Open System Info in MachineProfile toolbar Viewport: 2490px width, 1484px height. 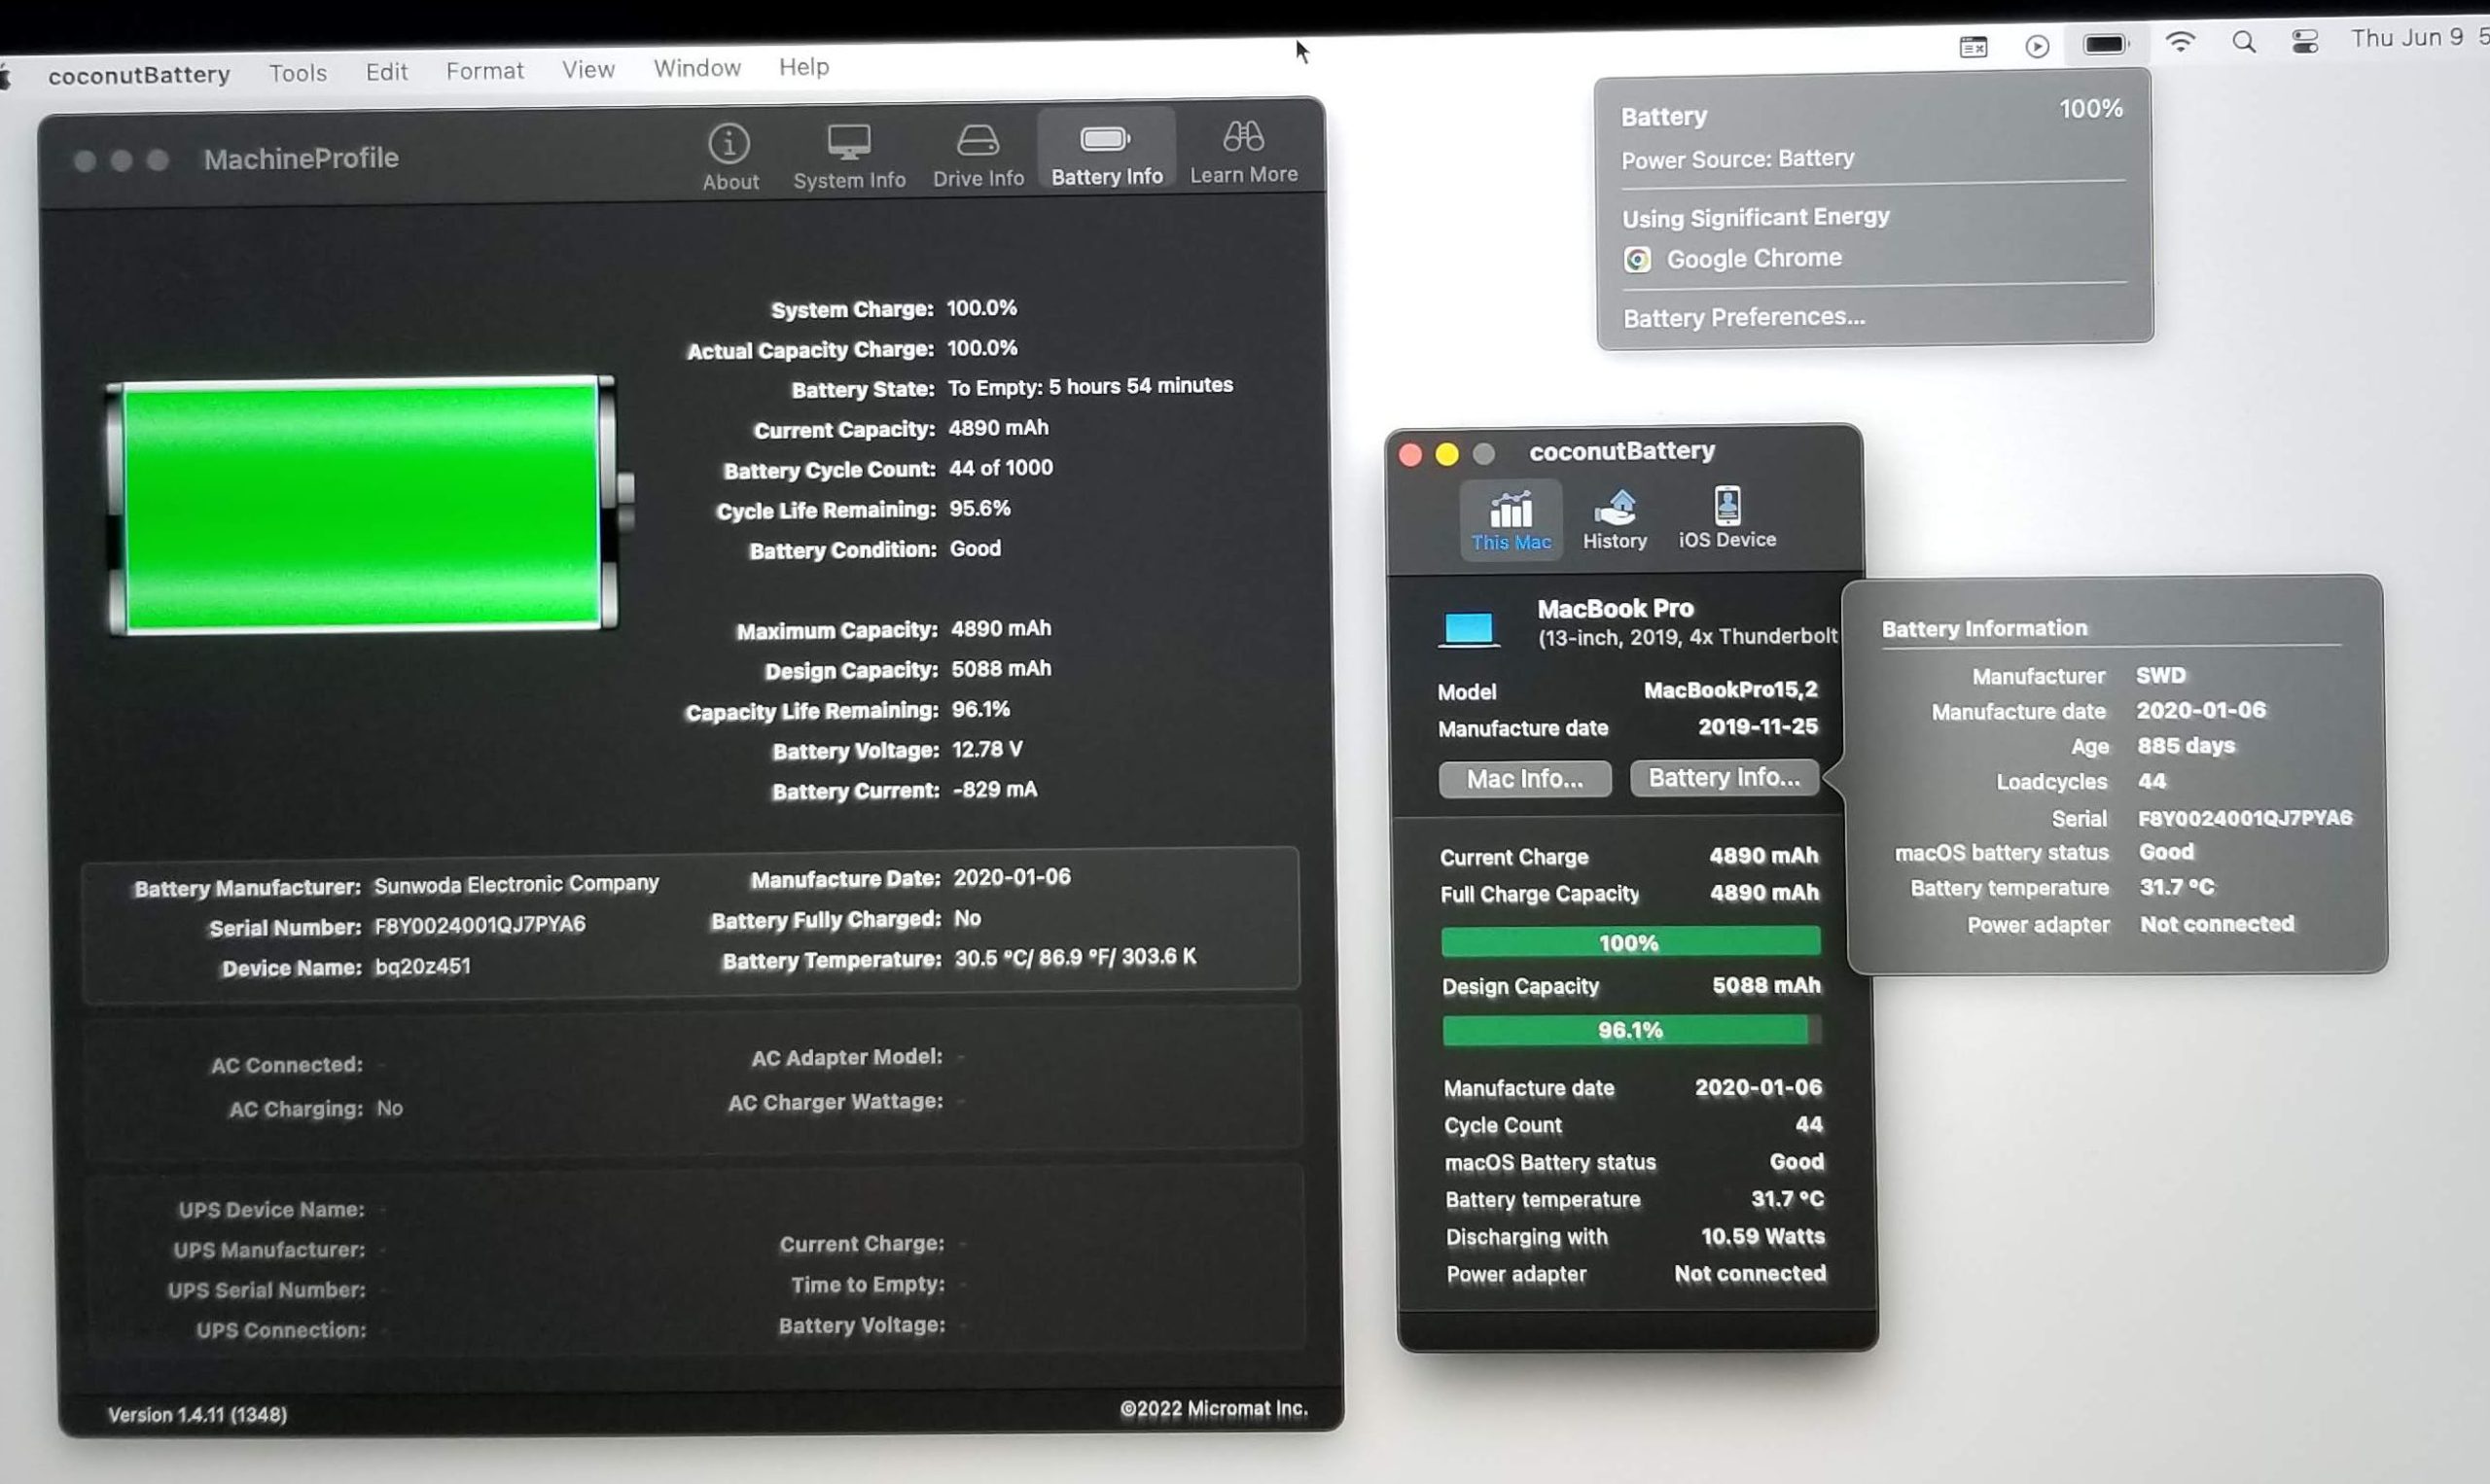coord(849,156)
